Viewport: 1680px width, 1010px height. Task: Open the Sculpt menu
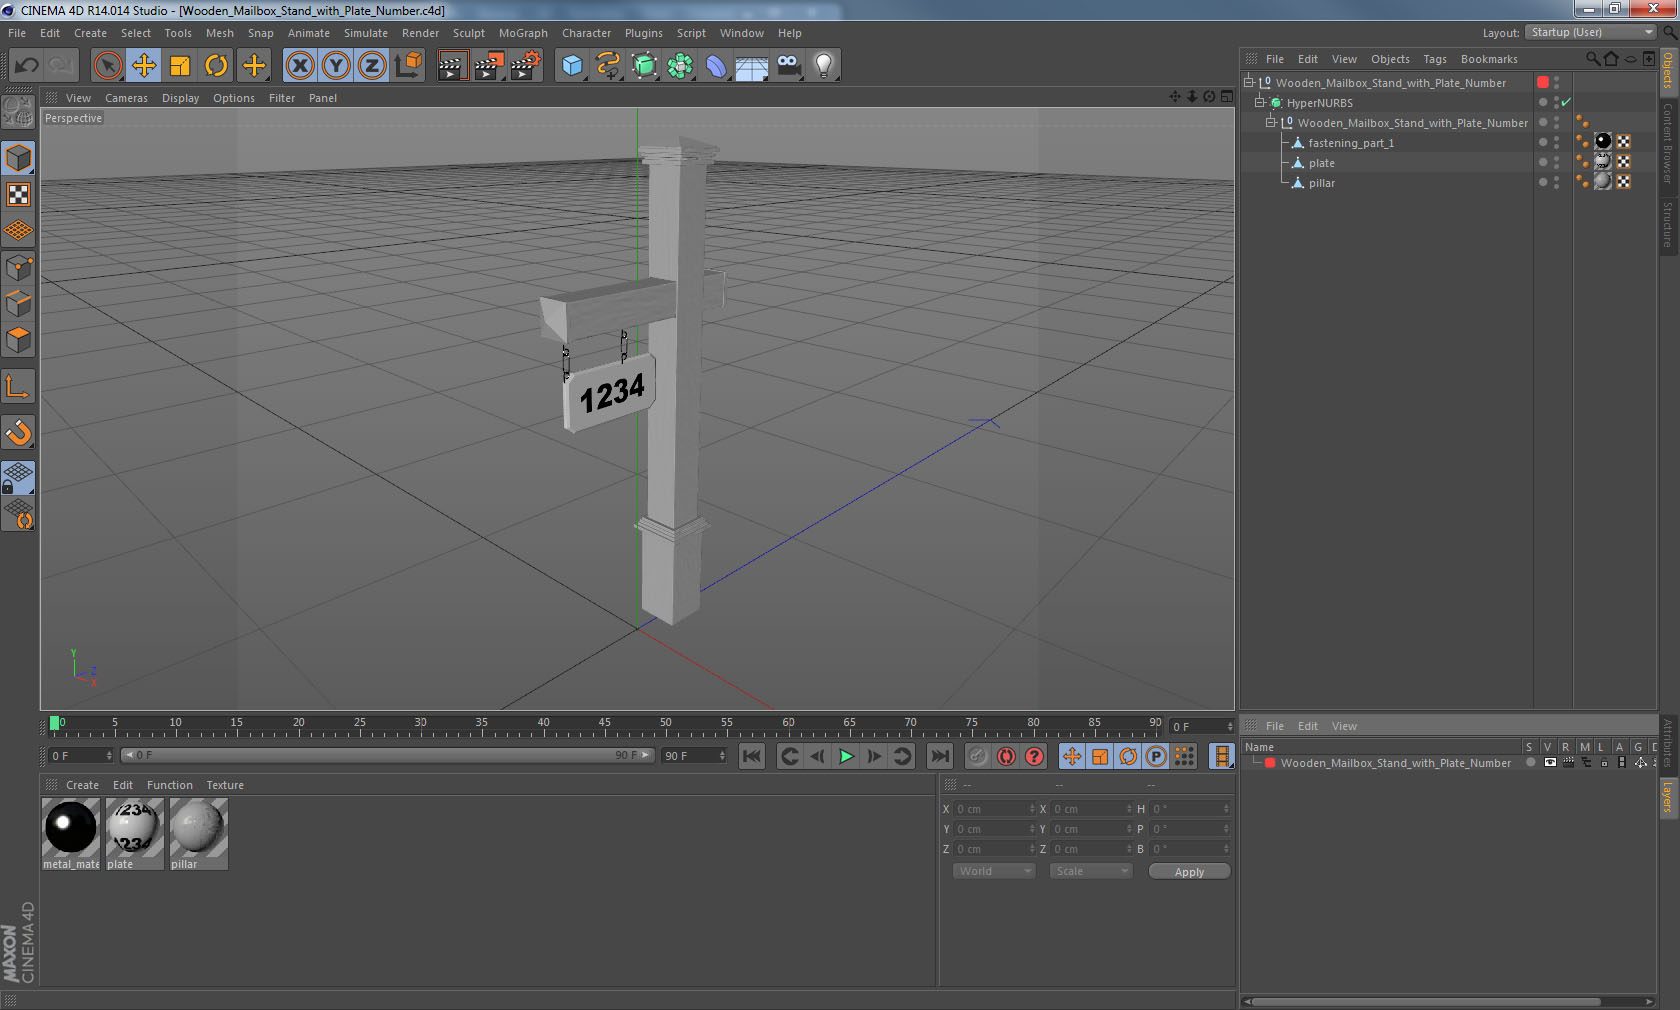468,33
